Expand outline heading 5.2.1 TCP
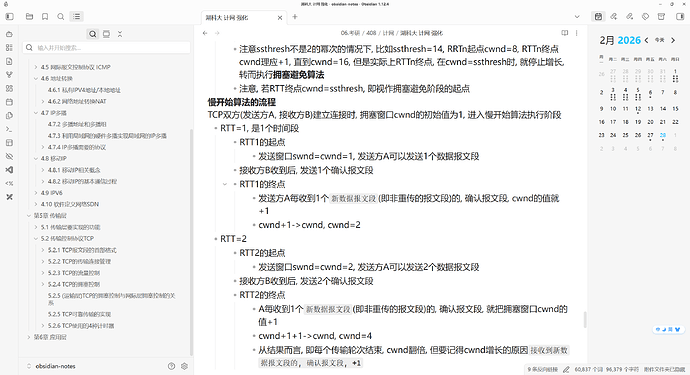This screenshot has height=375, width=690. pyautogui.click(x=43, y=250)
